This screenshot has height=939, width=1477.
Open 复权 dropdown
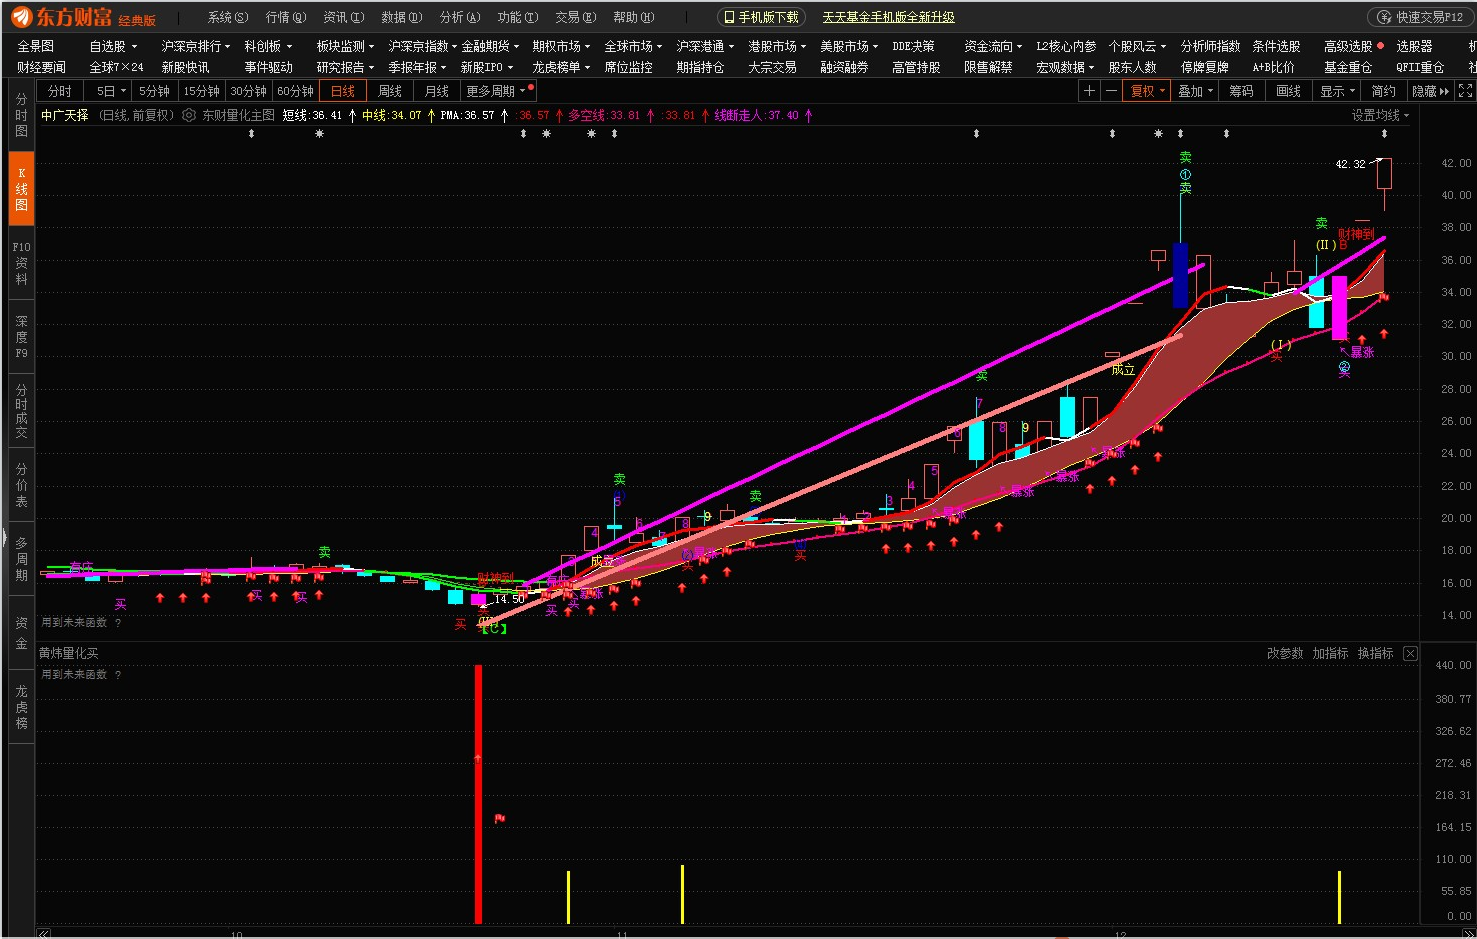(1147, 91)
